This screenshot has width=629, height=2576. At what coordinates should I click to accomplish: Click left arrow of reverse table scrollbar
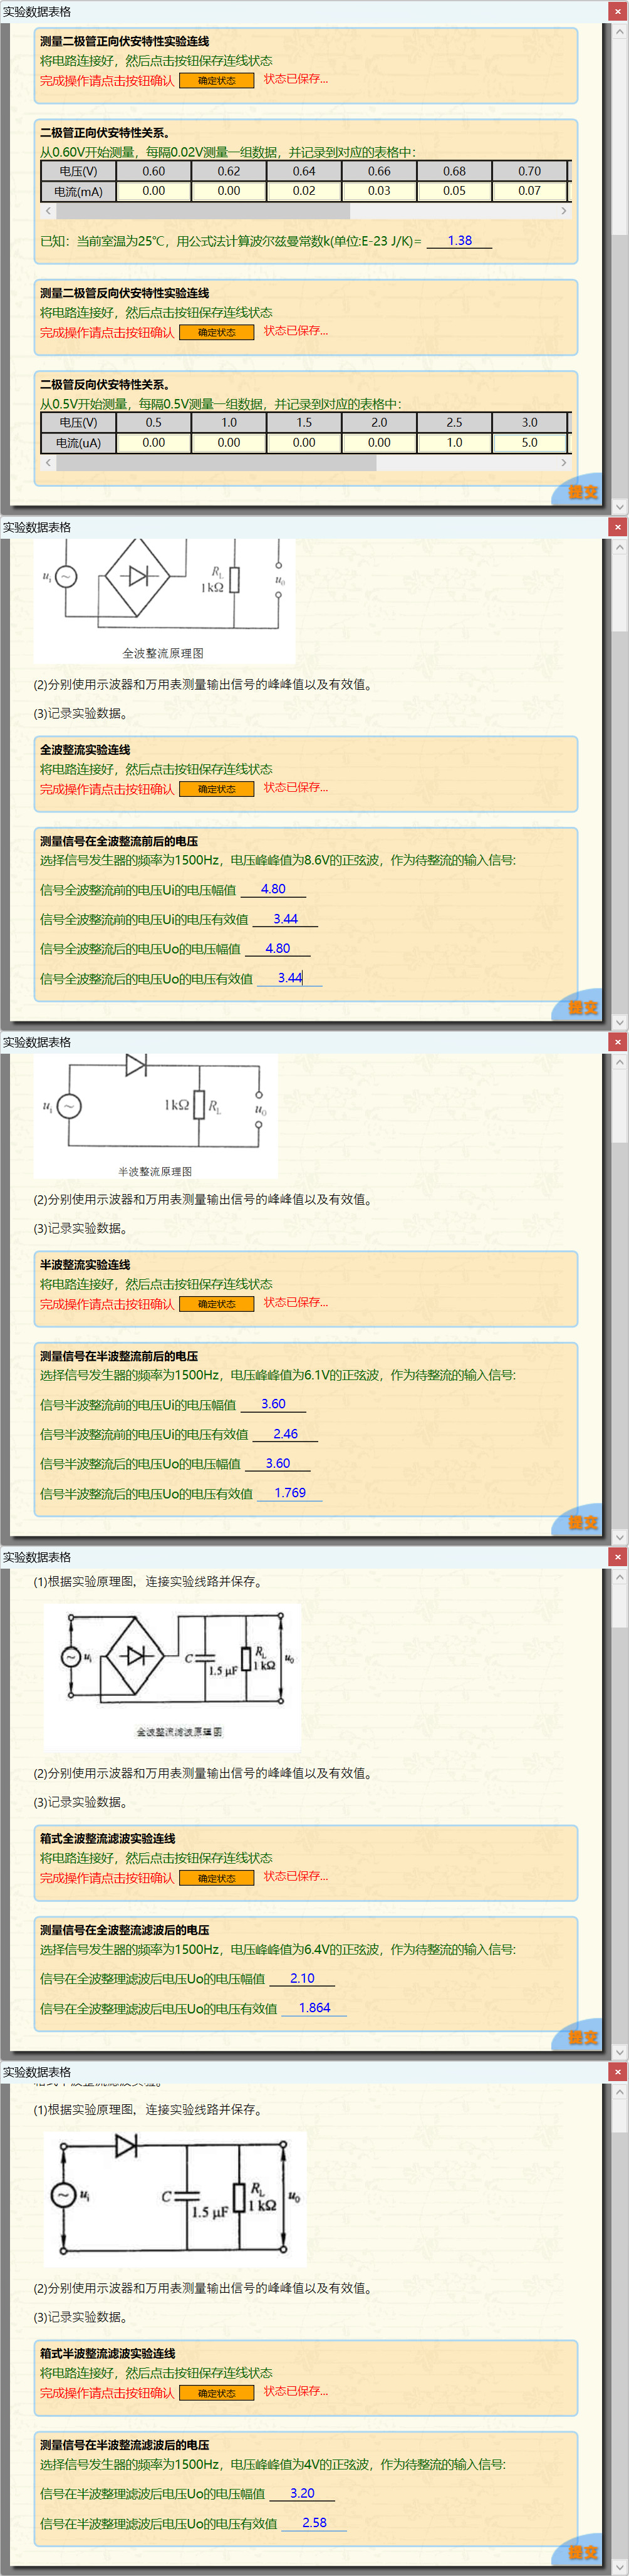(x=48, y=463)
